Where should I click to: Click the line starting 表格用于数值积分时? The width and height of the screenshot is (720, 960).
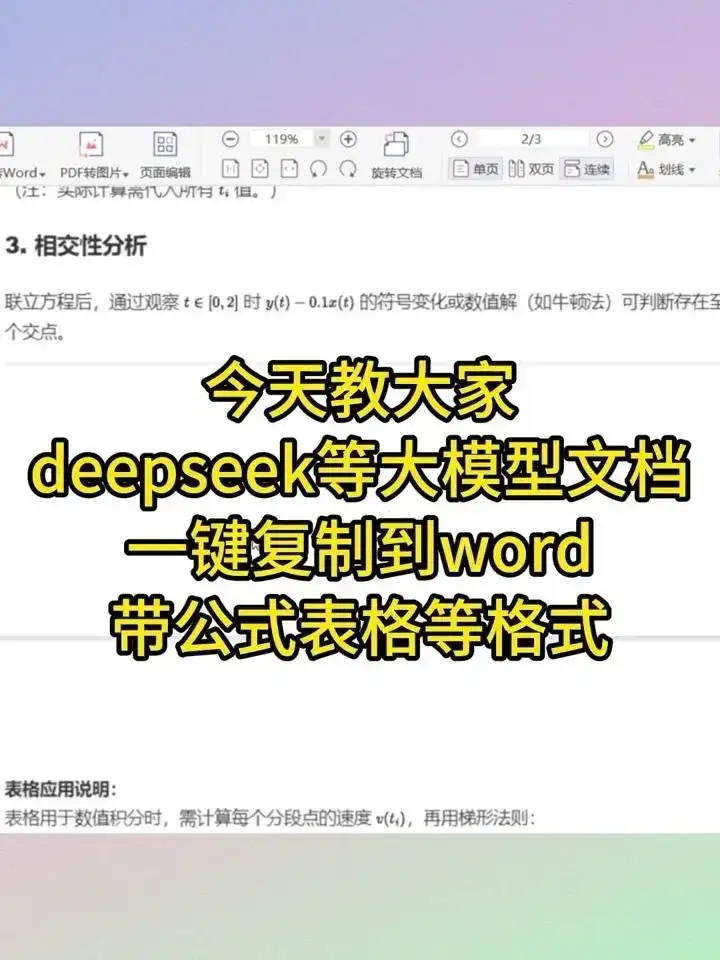[270, 818]
